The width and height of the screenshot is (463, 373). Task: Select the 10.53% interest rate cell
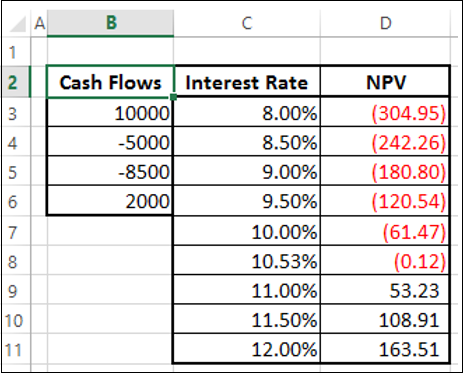[x=247, y=260]
